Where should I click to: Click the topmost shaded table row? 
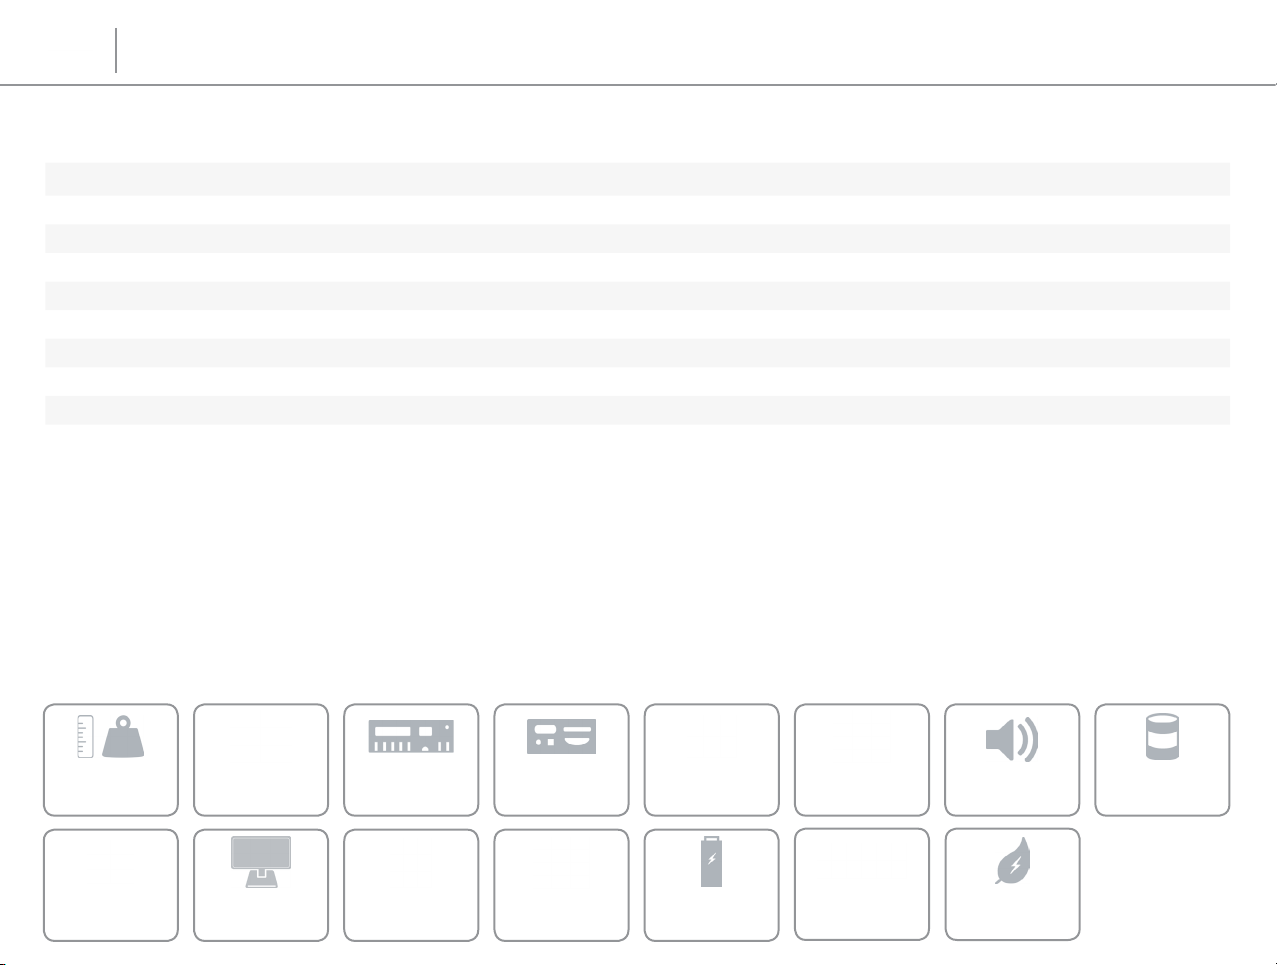(637, 179)
